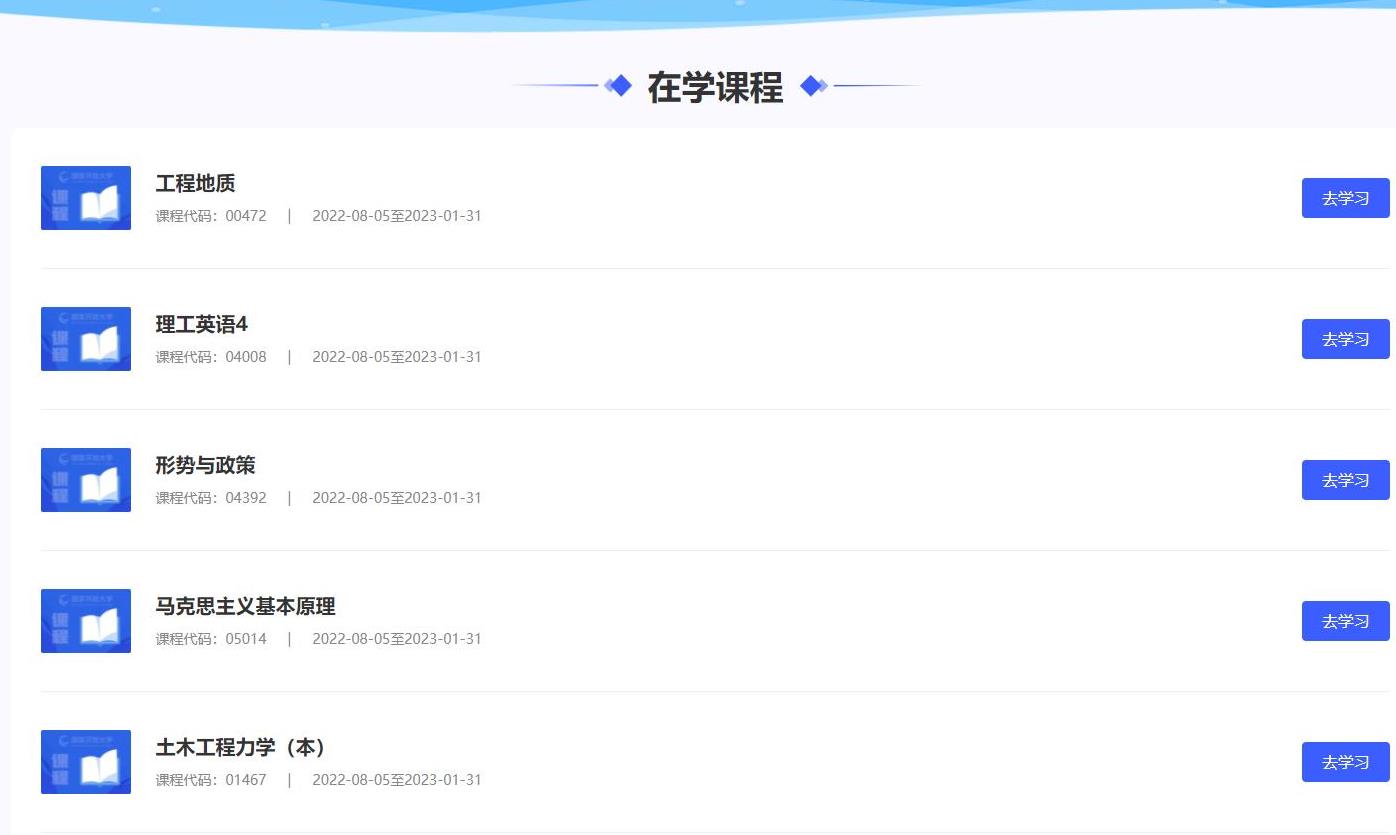
Task: Start learning 形势与政策 via 去学习
Action: 1345,480
